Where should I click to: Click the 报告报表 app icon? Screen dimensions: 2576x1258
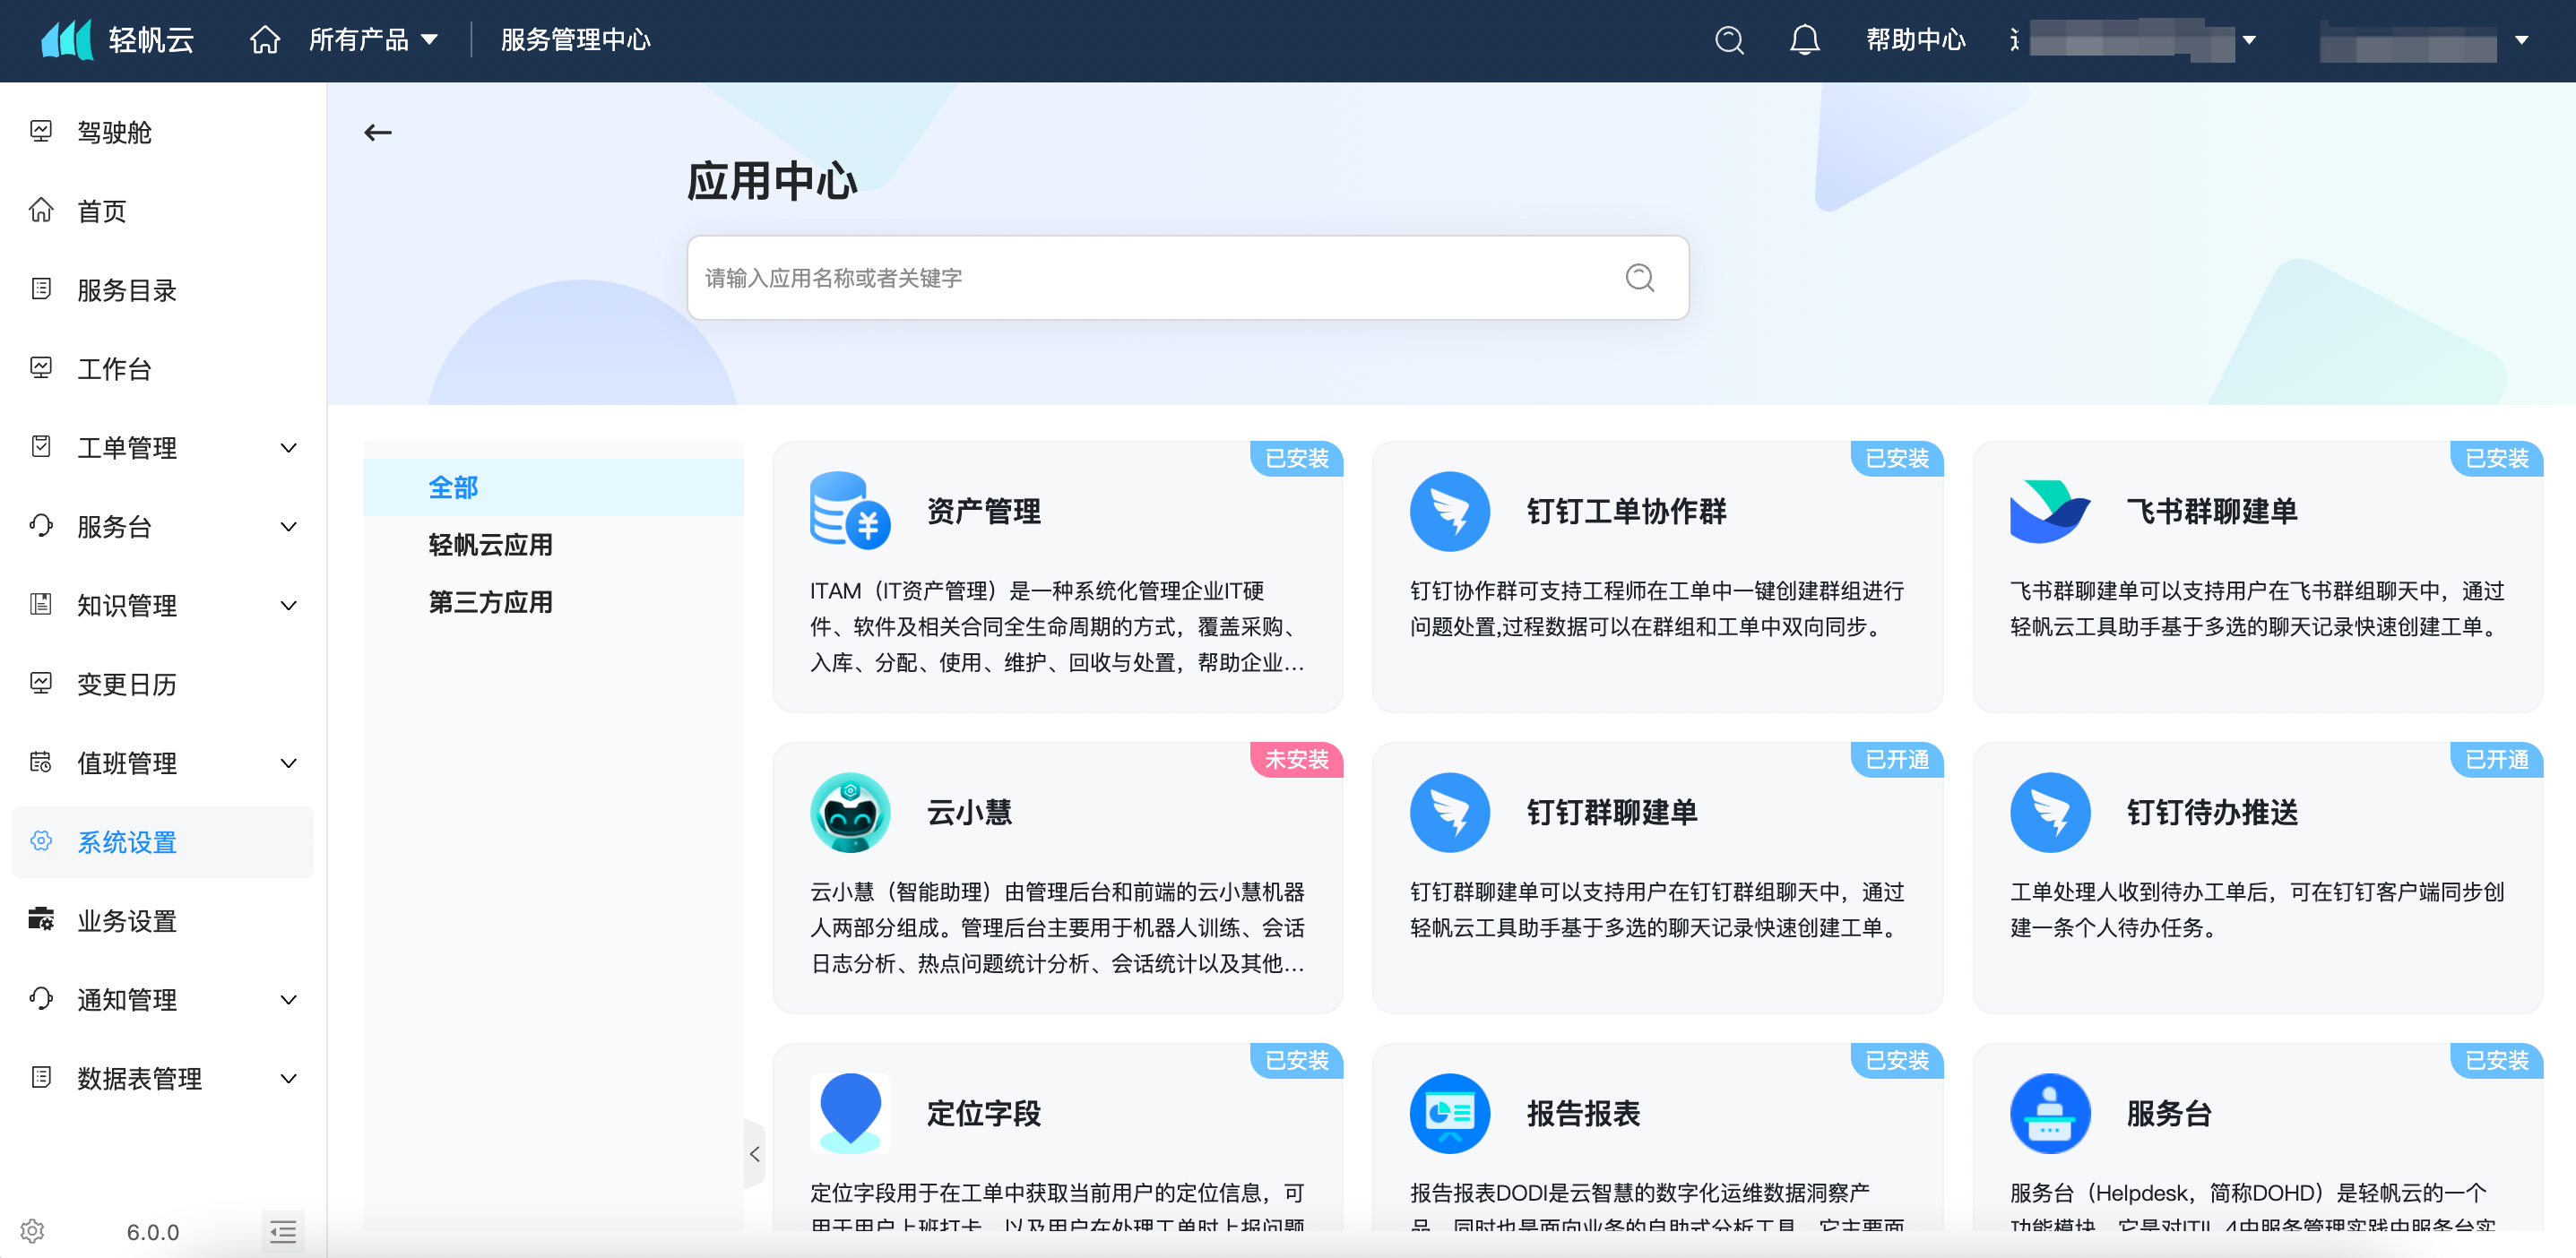coord(1449,1113)
